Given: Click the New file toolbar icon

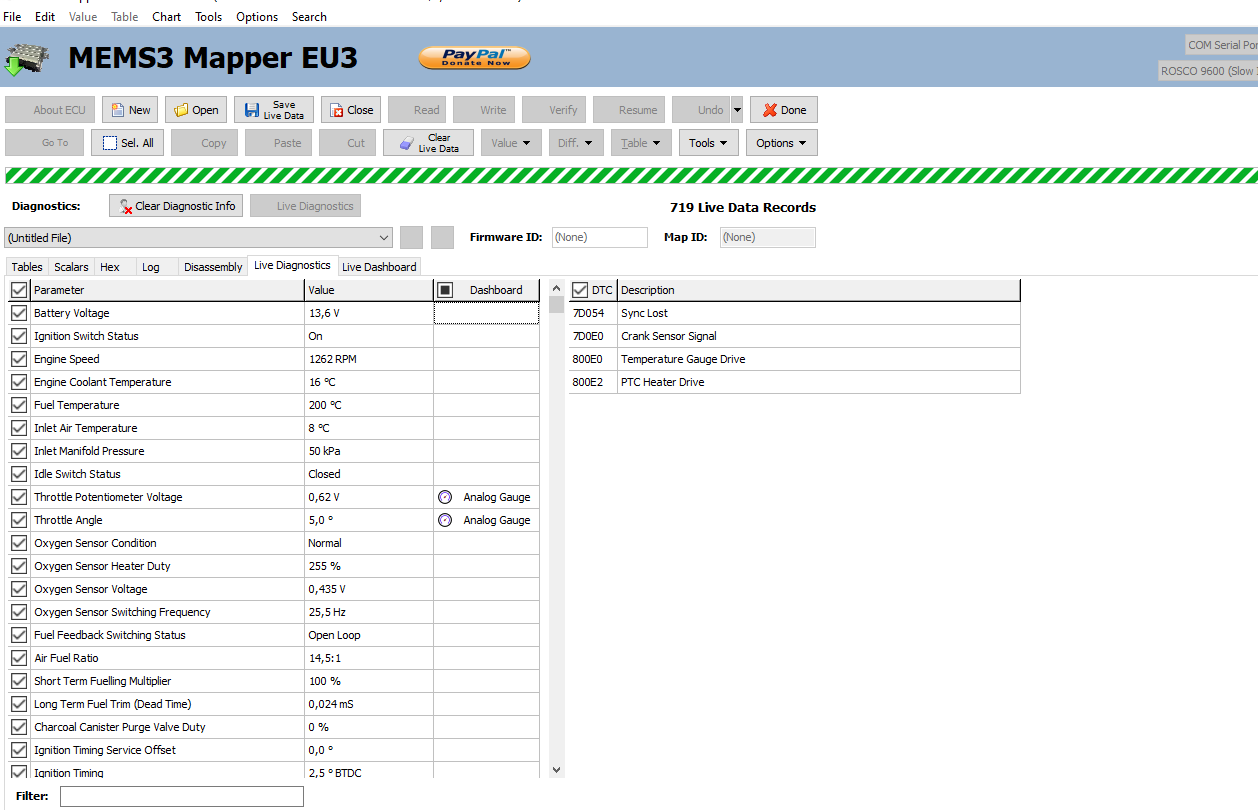Looking at the screenshot, I should (118, 110).
